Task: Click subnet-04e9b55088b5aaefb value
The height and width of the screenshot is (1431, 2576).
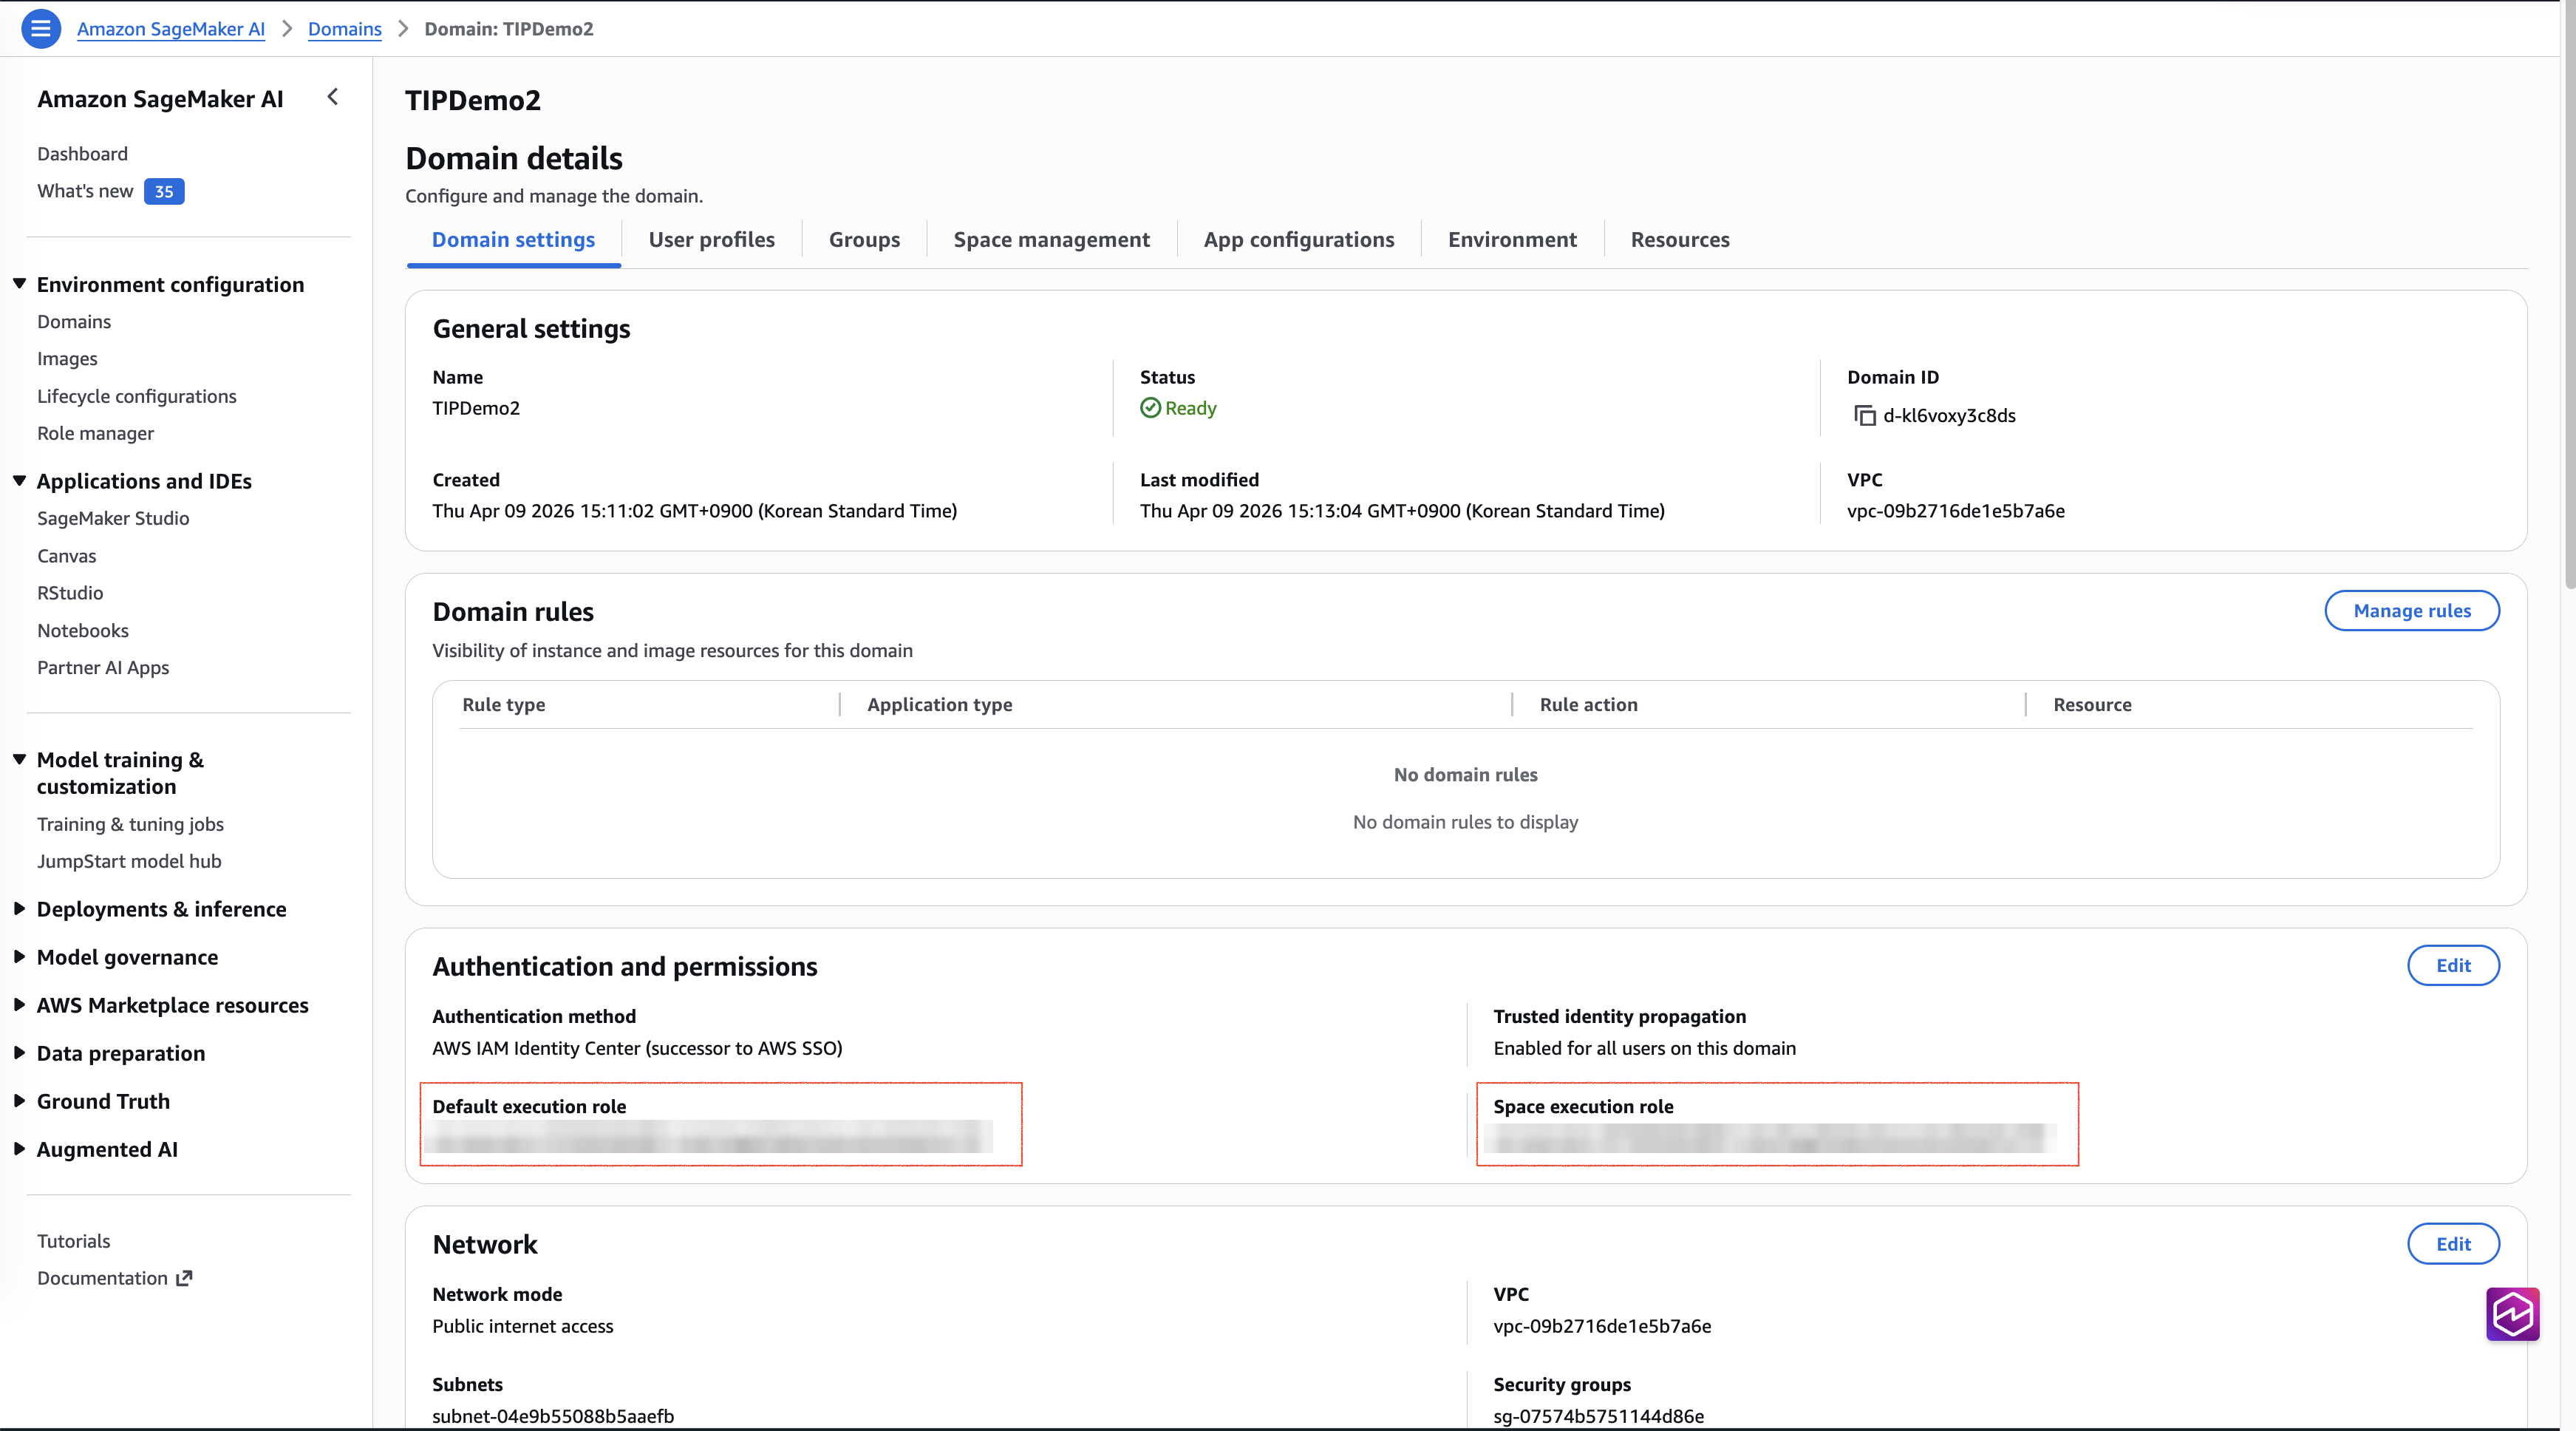Action: (x=553, y=1416)
